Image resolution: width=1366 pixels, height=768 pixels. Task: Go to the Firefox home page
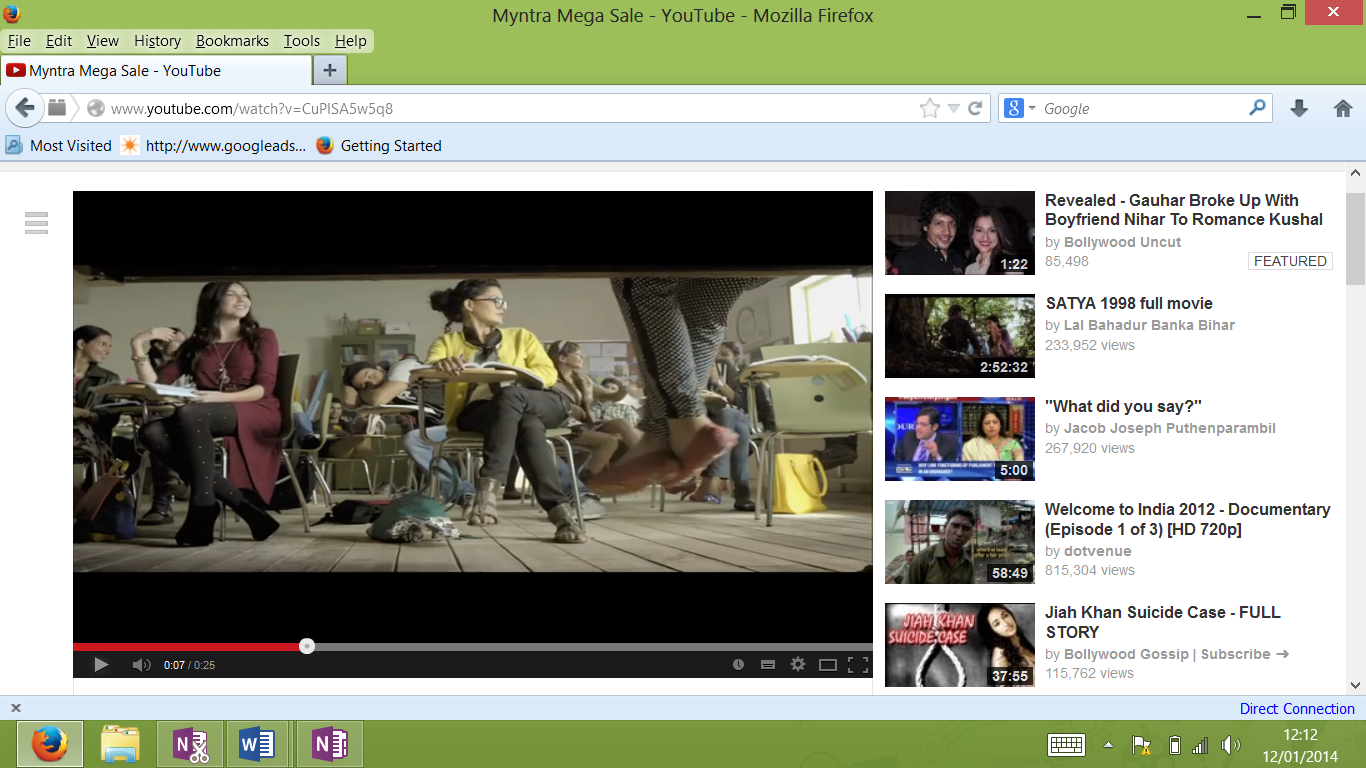pyautogui.click(x=1343, y=109)
